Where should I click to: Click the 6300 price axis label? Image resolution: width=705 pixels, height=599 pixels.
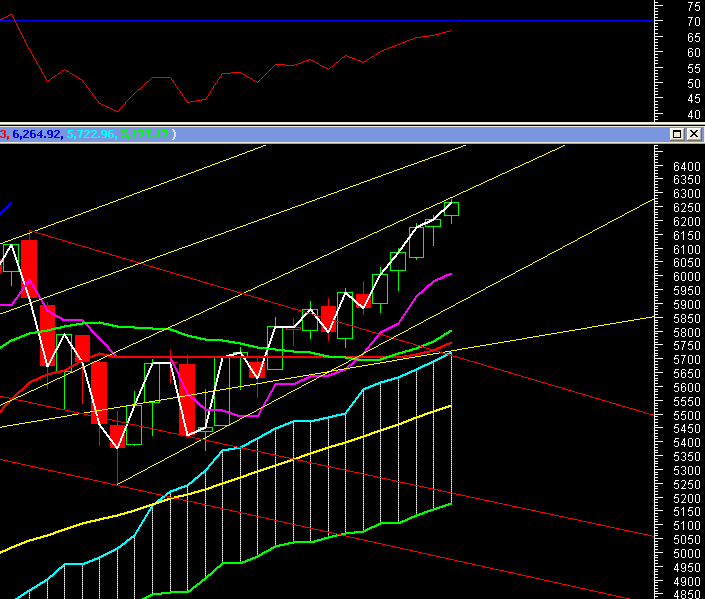coord(687,194)
